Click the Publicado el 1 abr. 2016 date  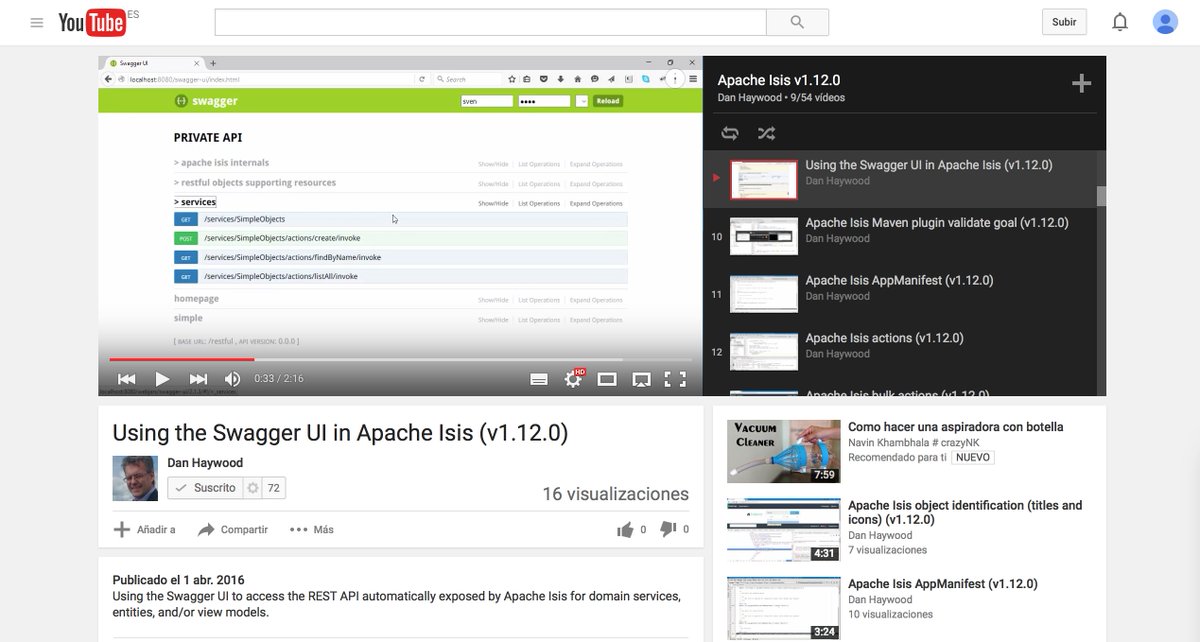pos(178,580)
